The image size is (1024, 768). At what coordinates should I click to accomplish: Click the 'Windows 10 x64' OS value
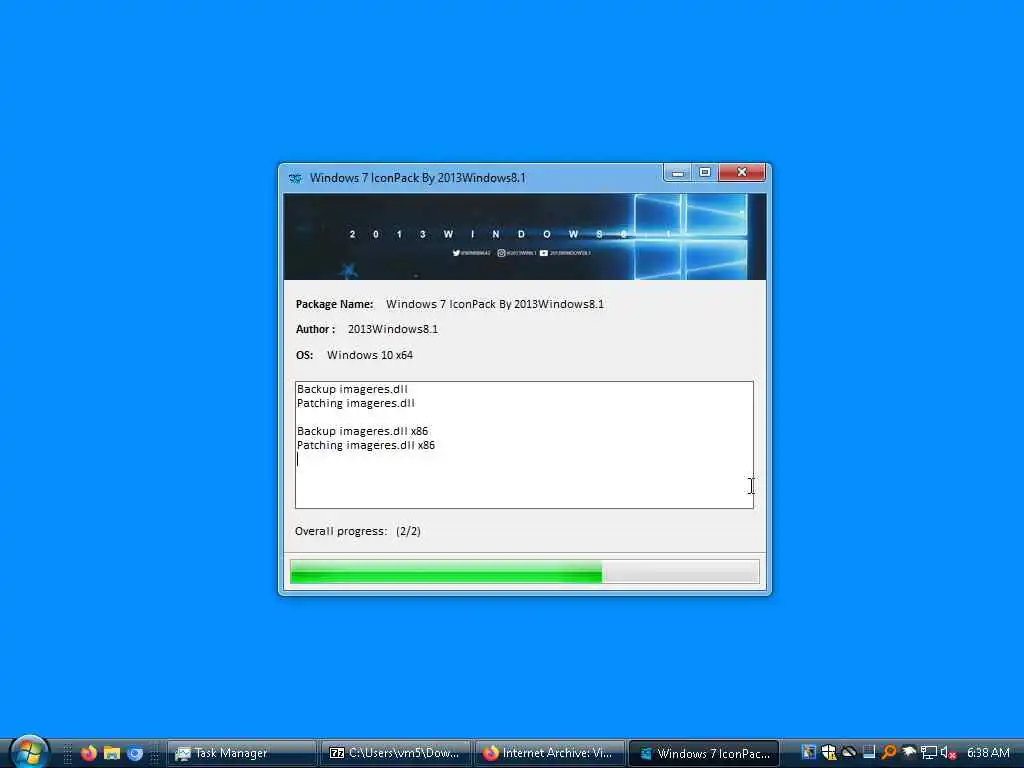click(x=370, y=355)
